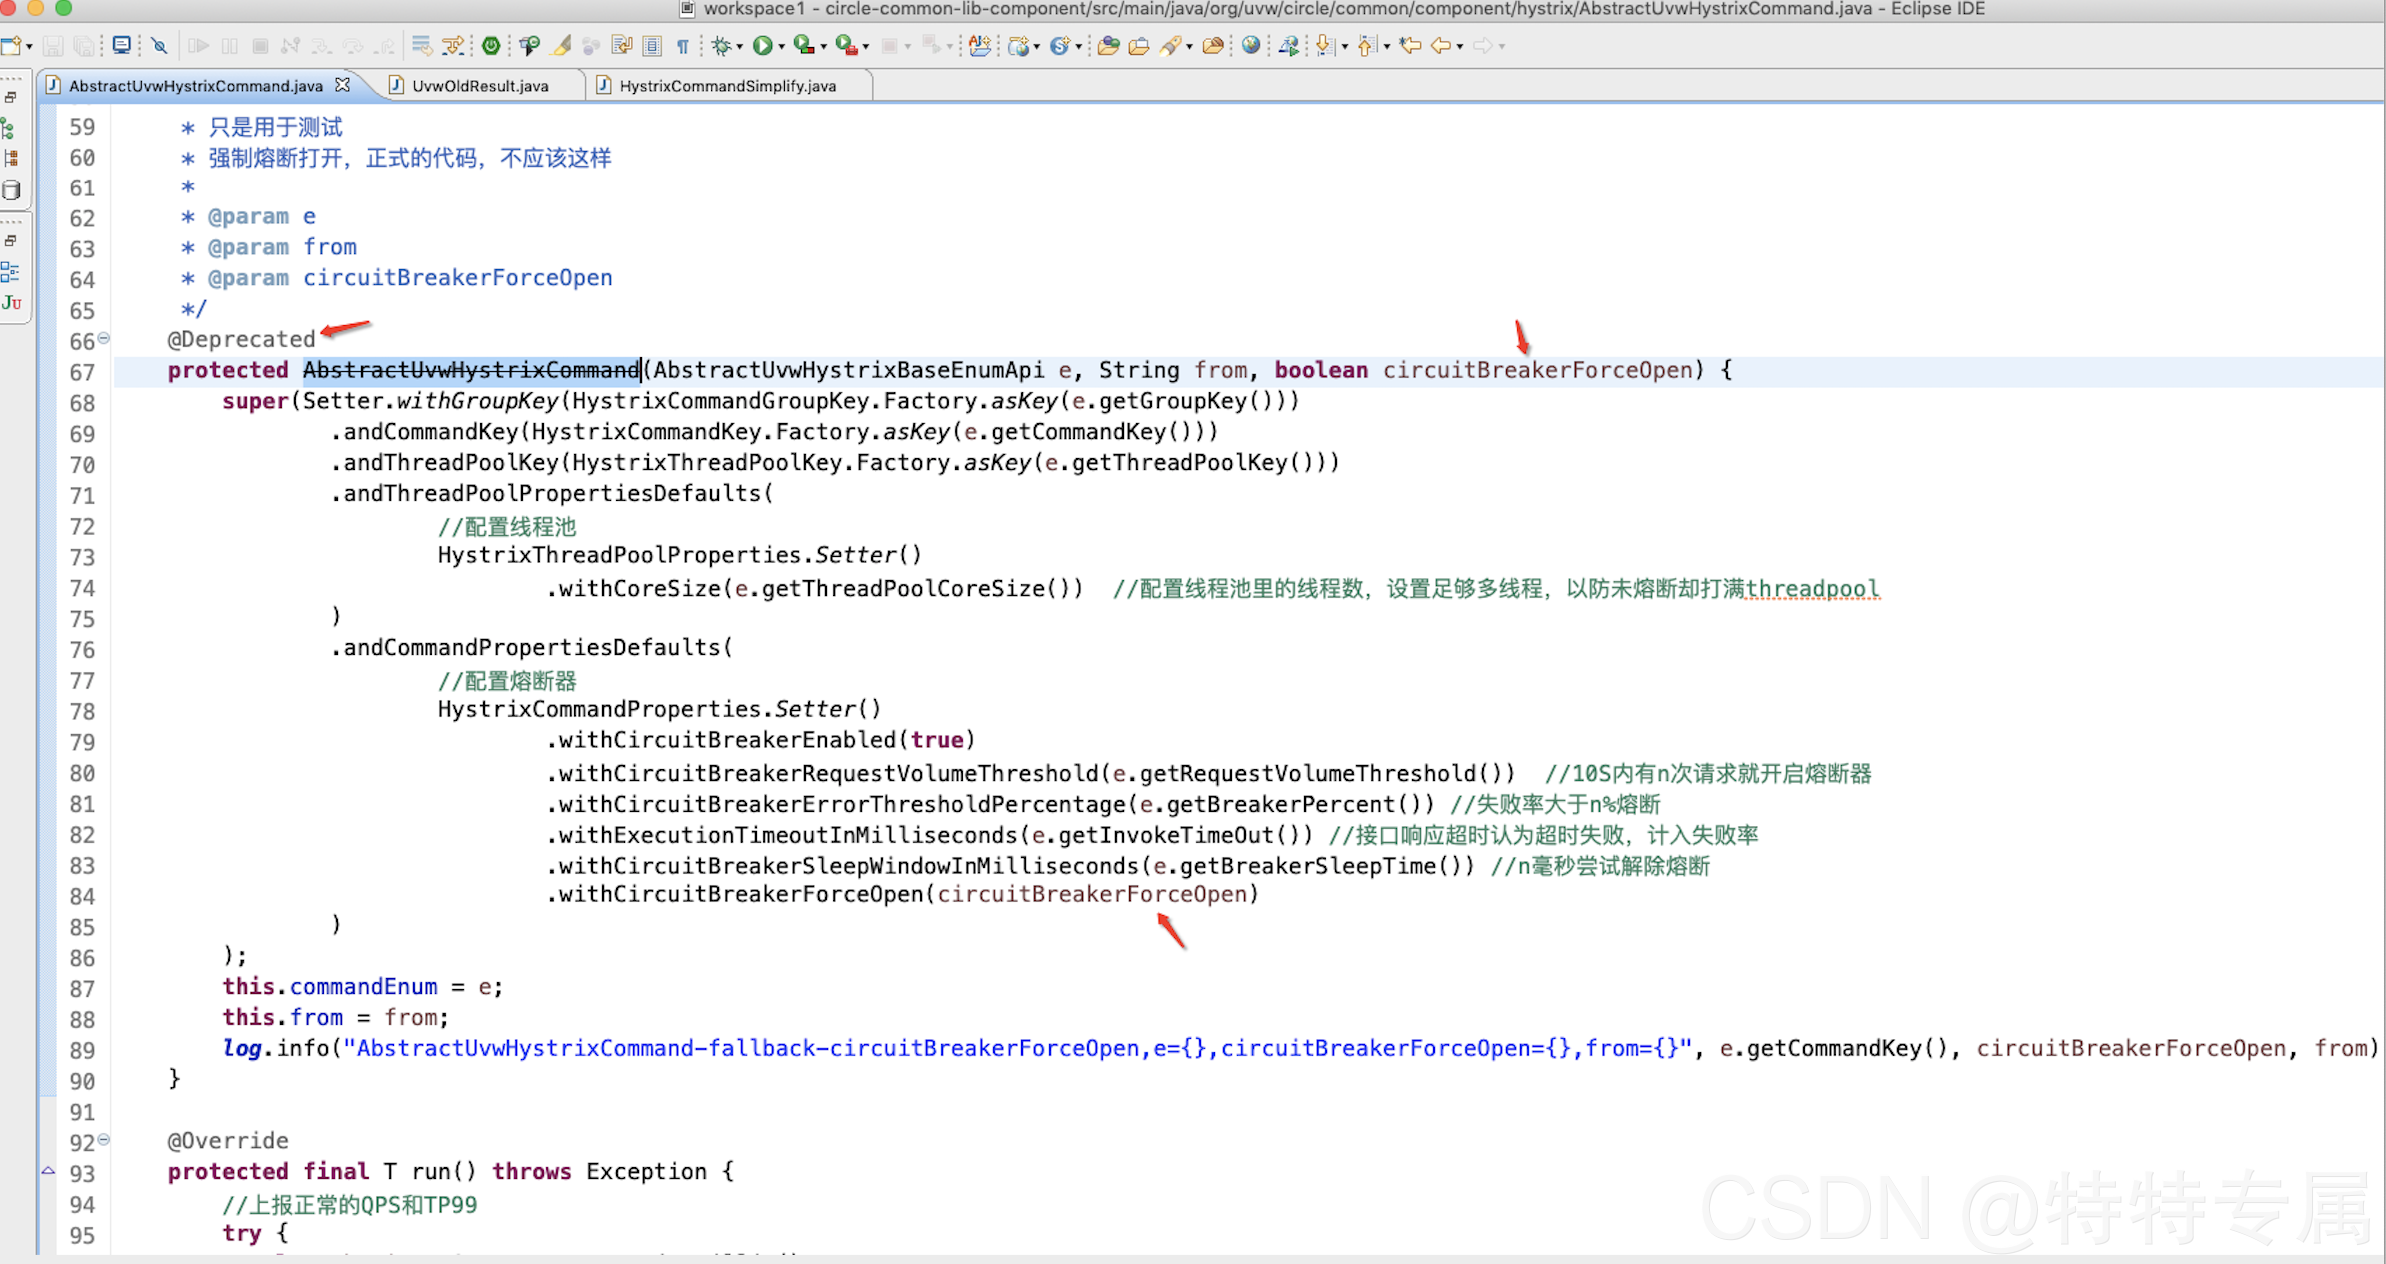This screenshot has width=2386, height=1264.
Task: Toggle Skip All Breakpoints icon
Action: [159, 45]
